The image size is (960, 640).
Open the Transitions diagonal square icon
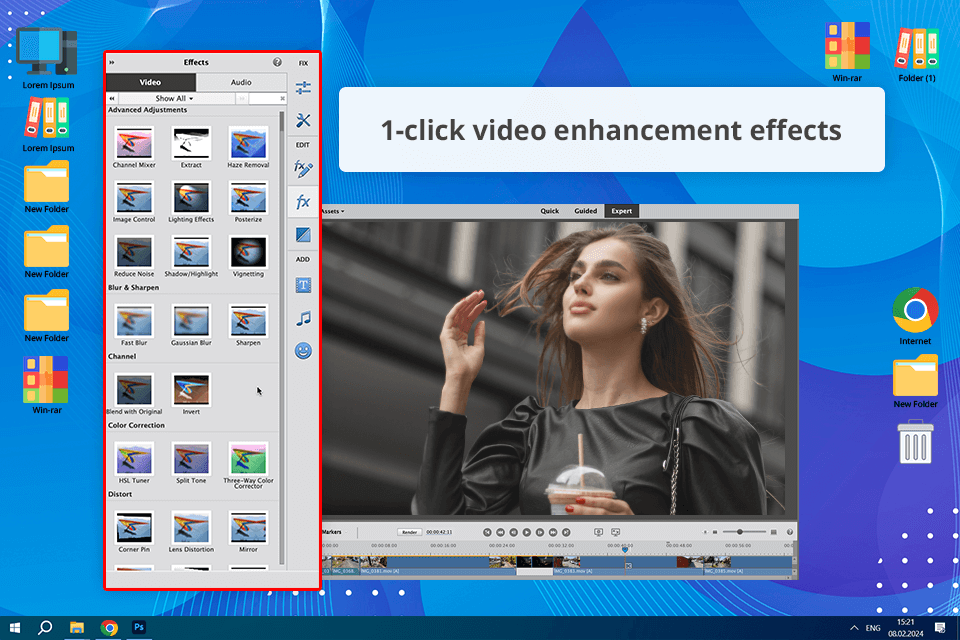(303, 235)
